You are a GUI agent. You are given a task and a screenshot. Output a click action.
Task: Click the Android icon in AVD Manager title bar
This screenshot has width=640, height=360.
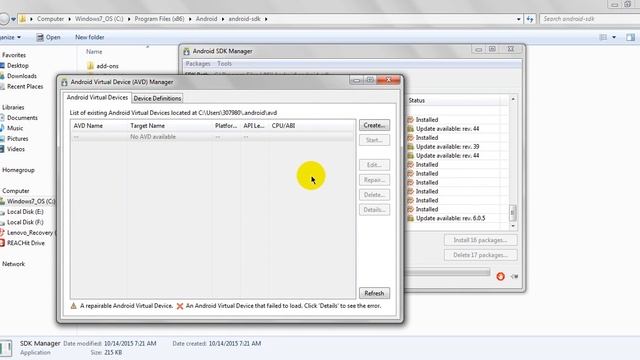click(x=64, y=82)
